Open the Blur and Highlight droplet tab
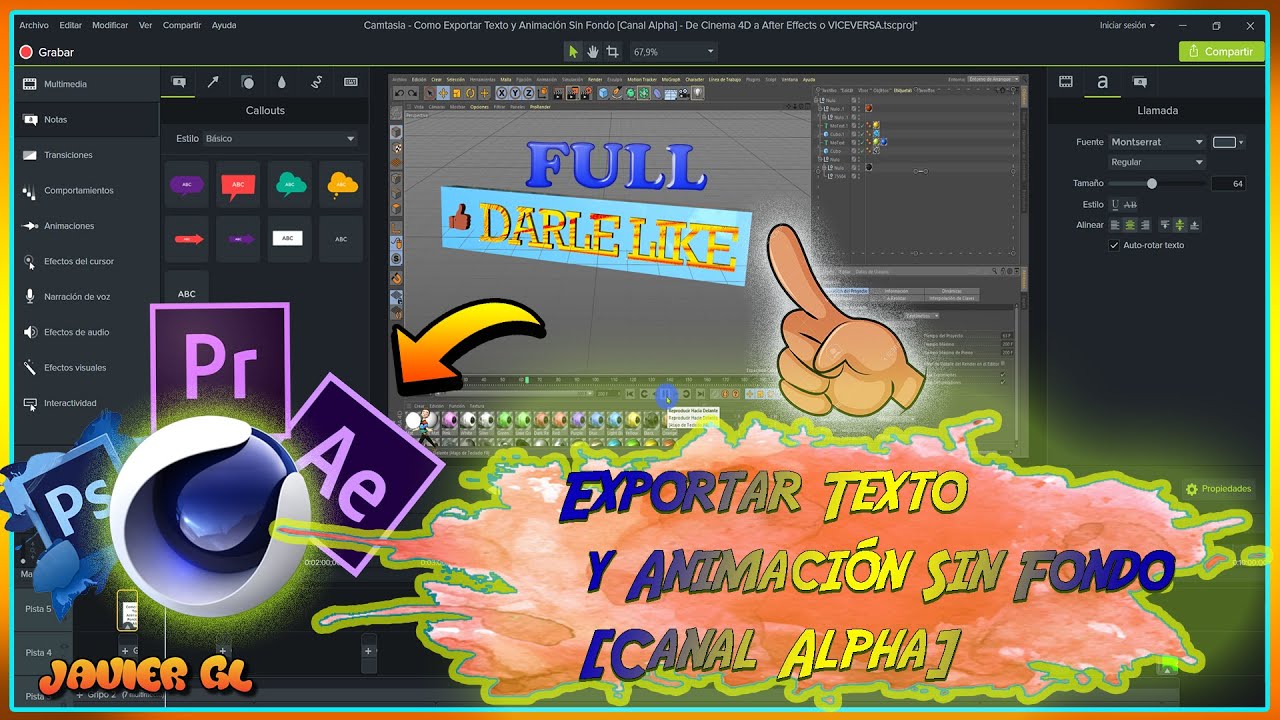This screenshot has width=1280, height=720. 282,82
